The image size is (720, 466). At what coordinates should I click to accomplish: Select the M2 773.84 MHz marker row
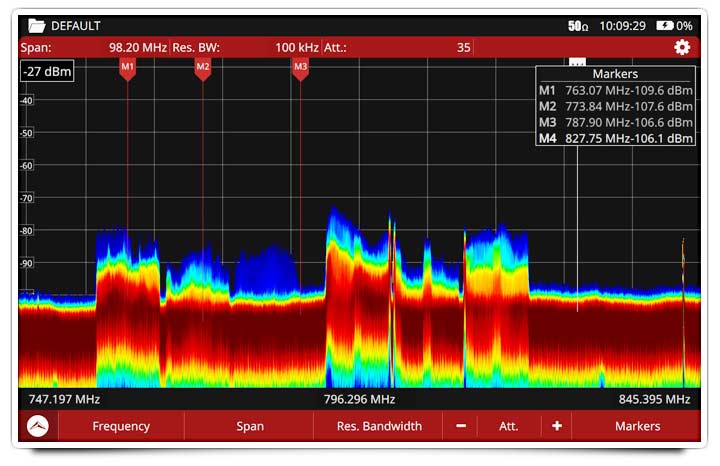click(615, 107)
